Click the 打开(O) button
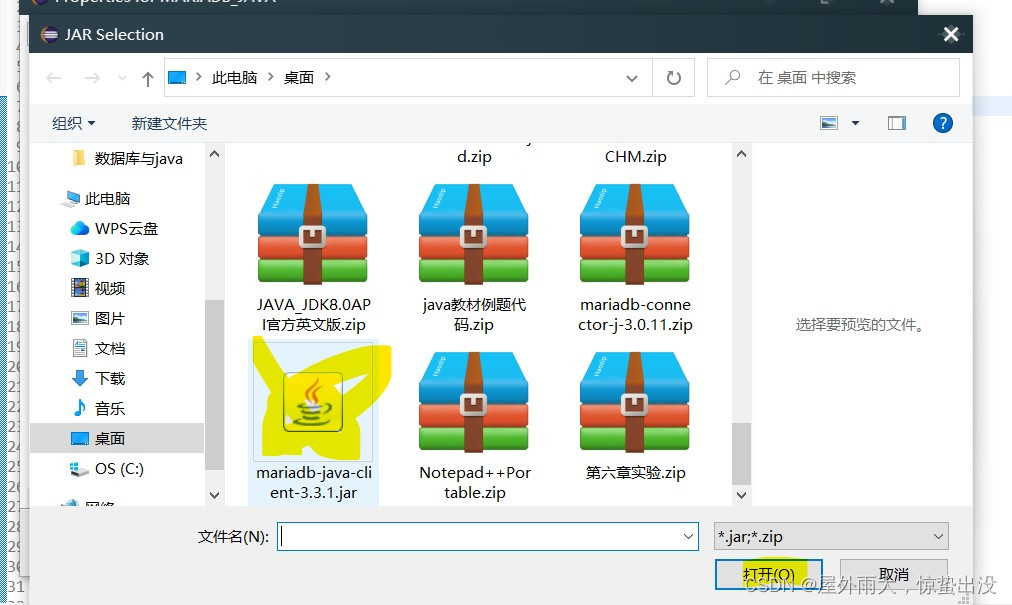 [768, 572]
